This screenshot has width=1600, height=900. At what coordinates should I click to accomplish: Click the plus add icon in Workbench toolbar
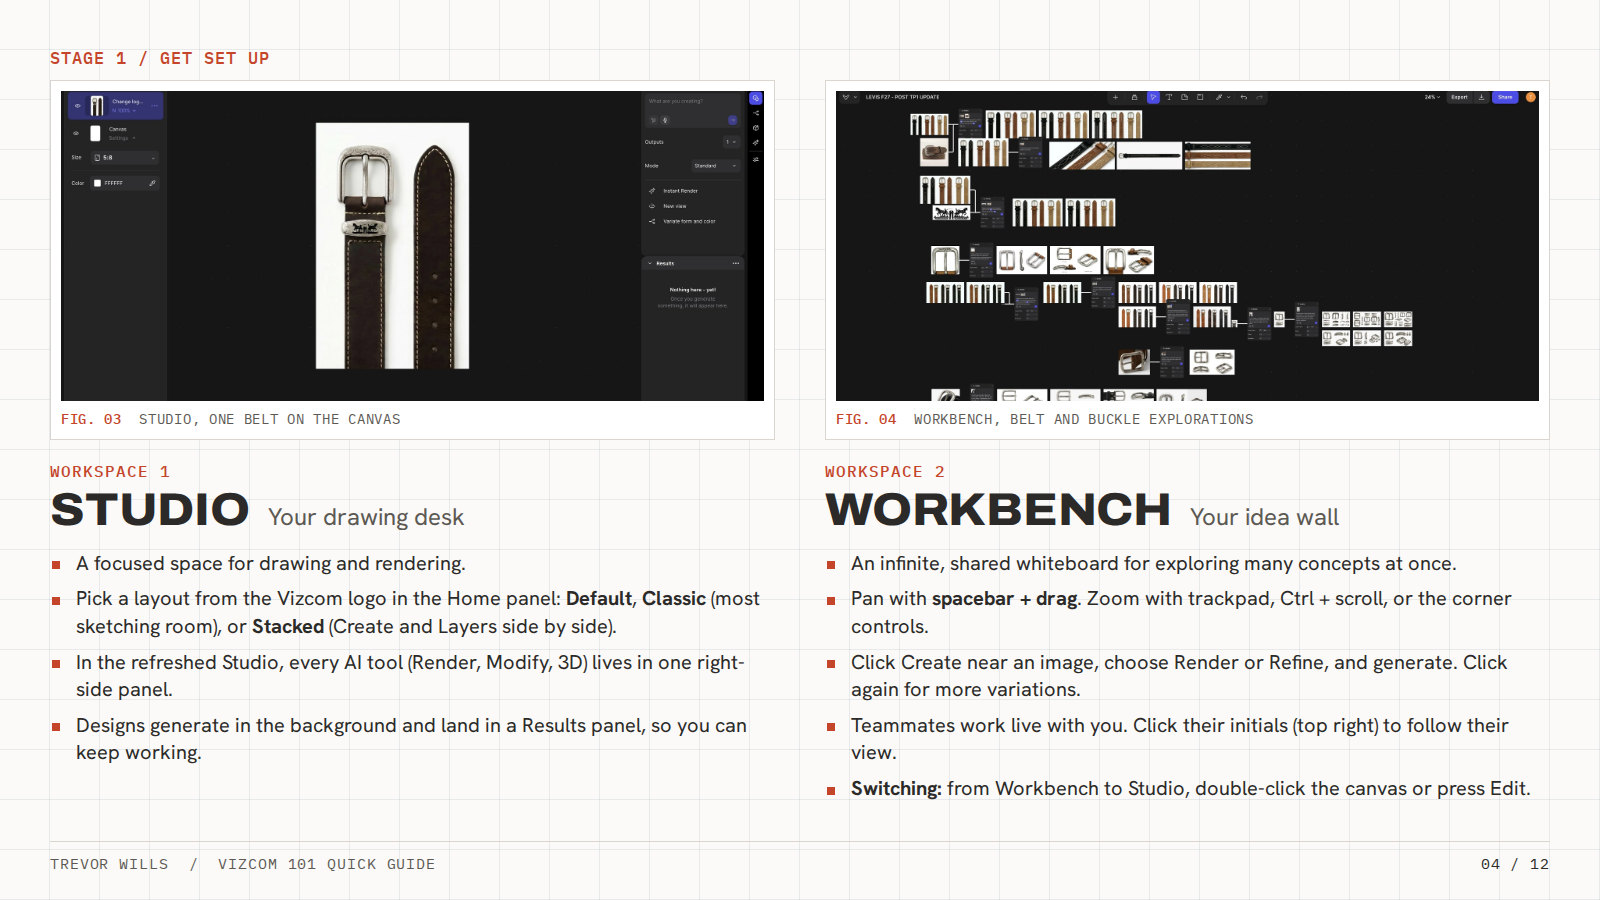point(1115,97)
